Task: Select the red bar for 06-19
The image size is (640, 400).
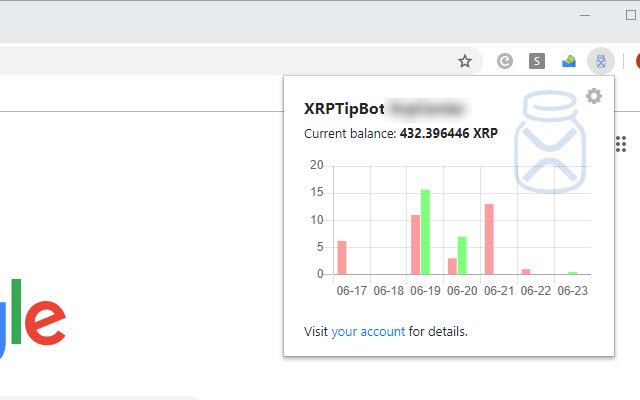Action: (x=416, y=244)
